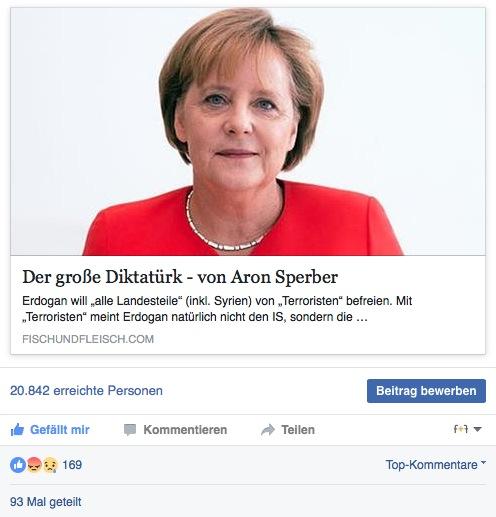Viewport: 496px width, 517px height.
Task: Click the thumbs-up icon beside Gefällt mir
Action: [x=17, y=430]
